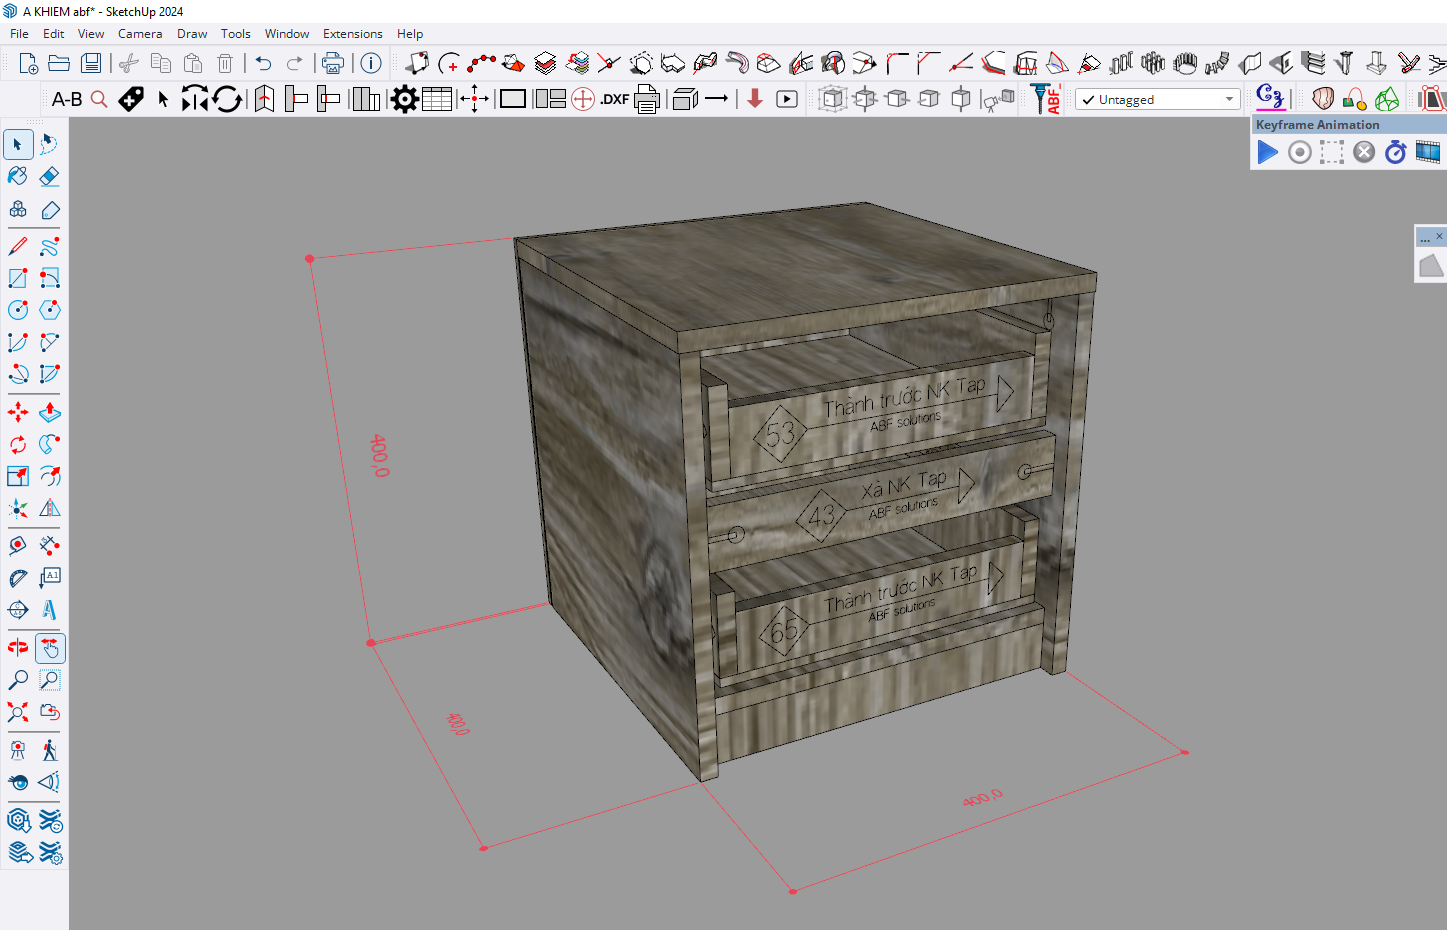Select the Orbit tool
1447x930 pixels.
click(18, 648)
